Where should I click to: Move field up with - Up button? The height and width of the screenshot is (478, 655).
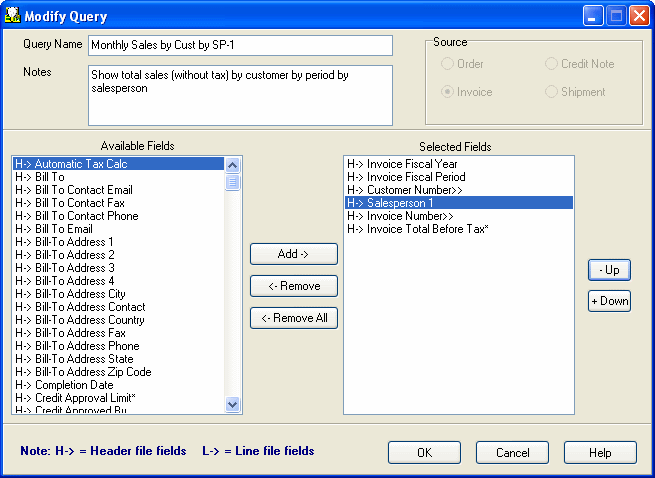pos(609,270)
